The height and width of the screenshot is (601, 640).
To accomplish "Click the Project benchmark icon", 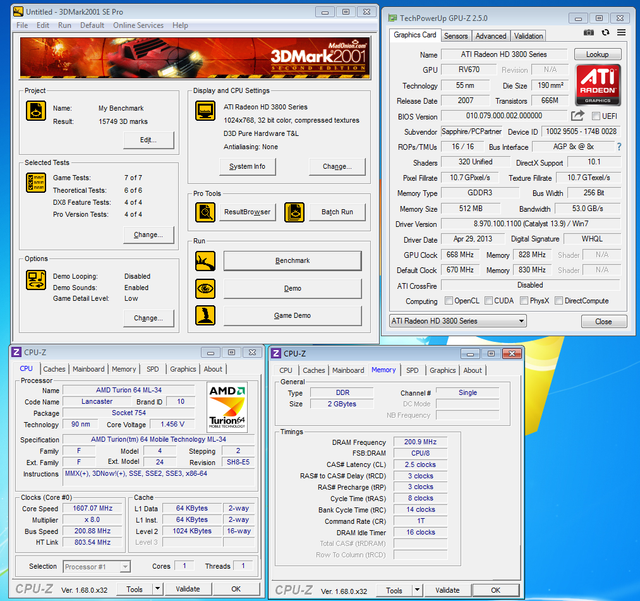I will click(x=36, y=111).
